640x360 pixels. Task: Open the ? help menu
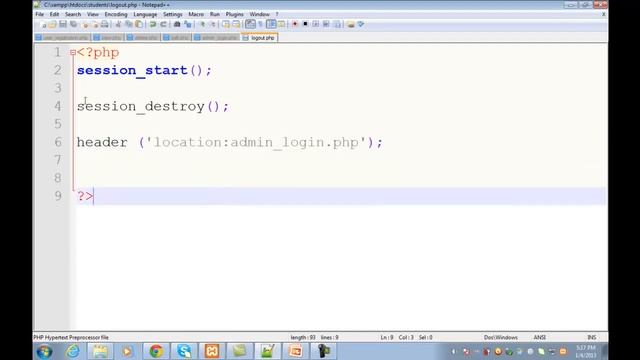(277, 14)
